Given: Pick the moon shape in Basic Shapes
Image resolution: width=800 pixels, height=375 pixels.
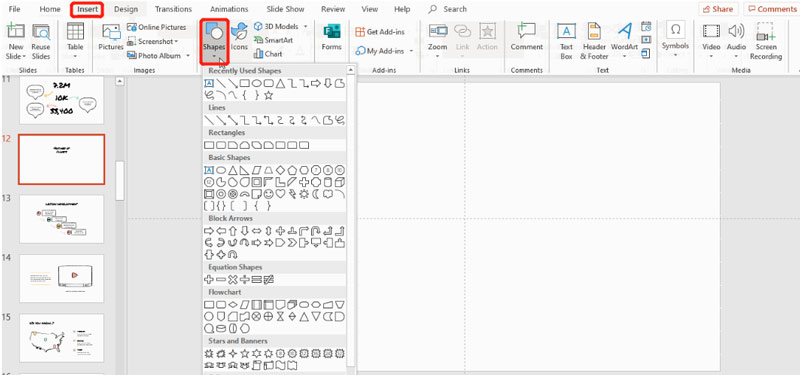Looking at the screenshot, I should click(316, 194).
